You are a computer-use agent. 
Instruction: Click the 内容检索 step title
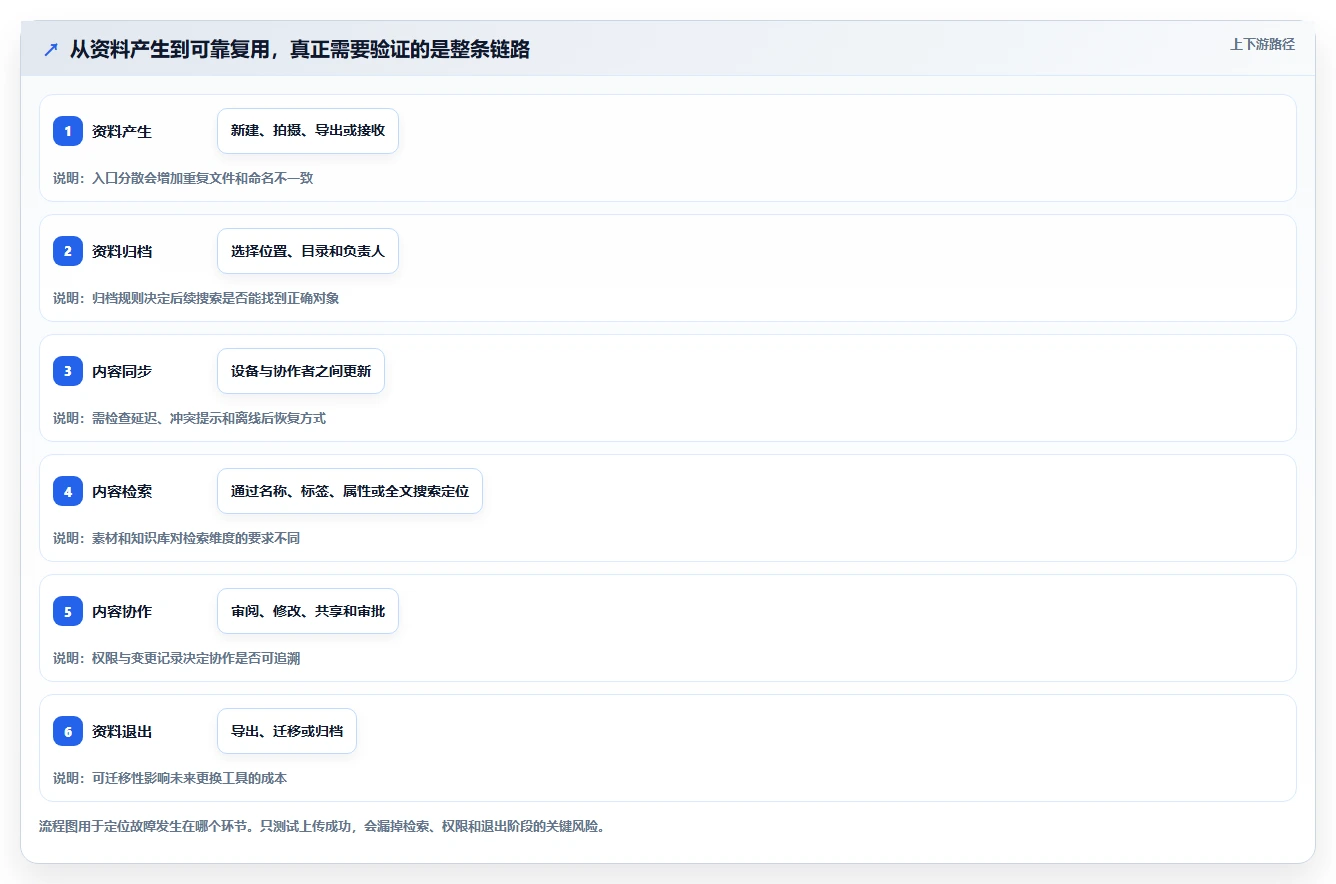[122, 491]
